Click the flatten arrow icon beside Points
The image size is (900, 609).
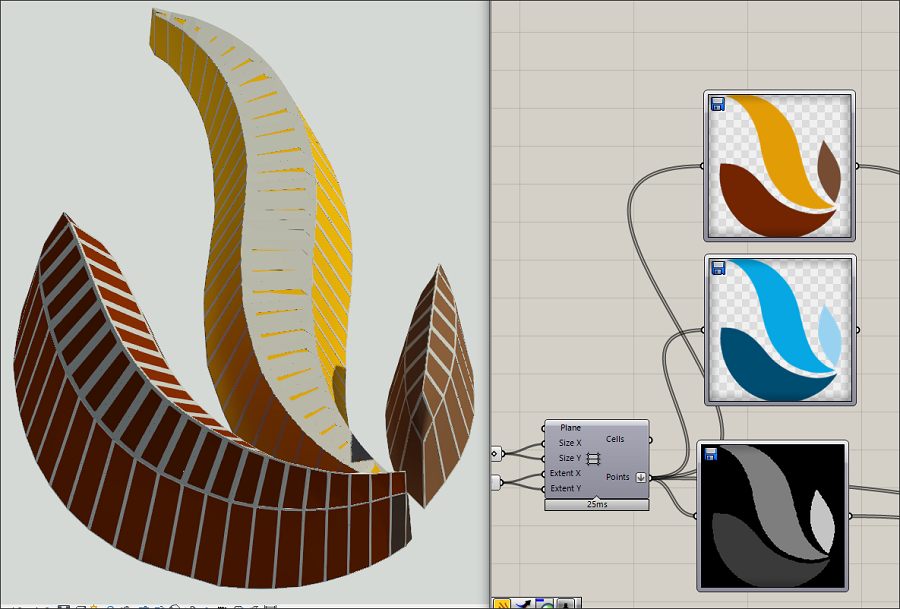coord(641,478)
